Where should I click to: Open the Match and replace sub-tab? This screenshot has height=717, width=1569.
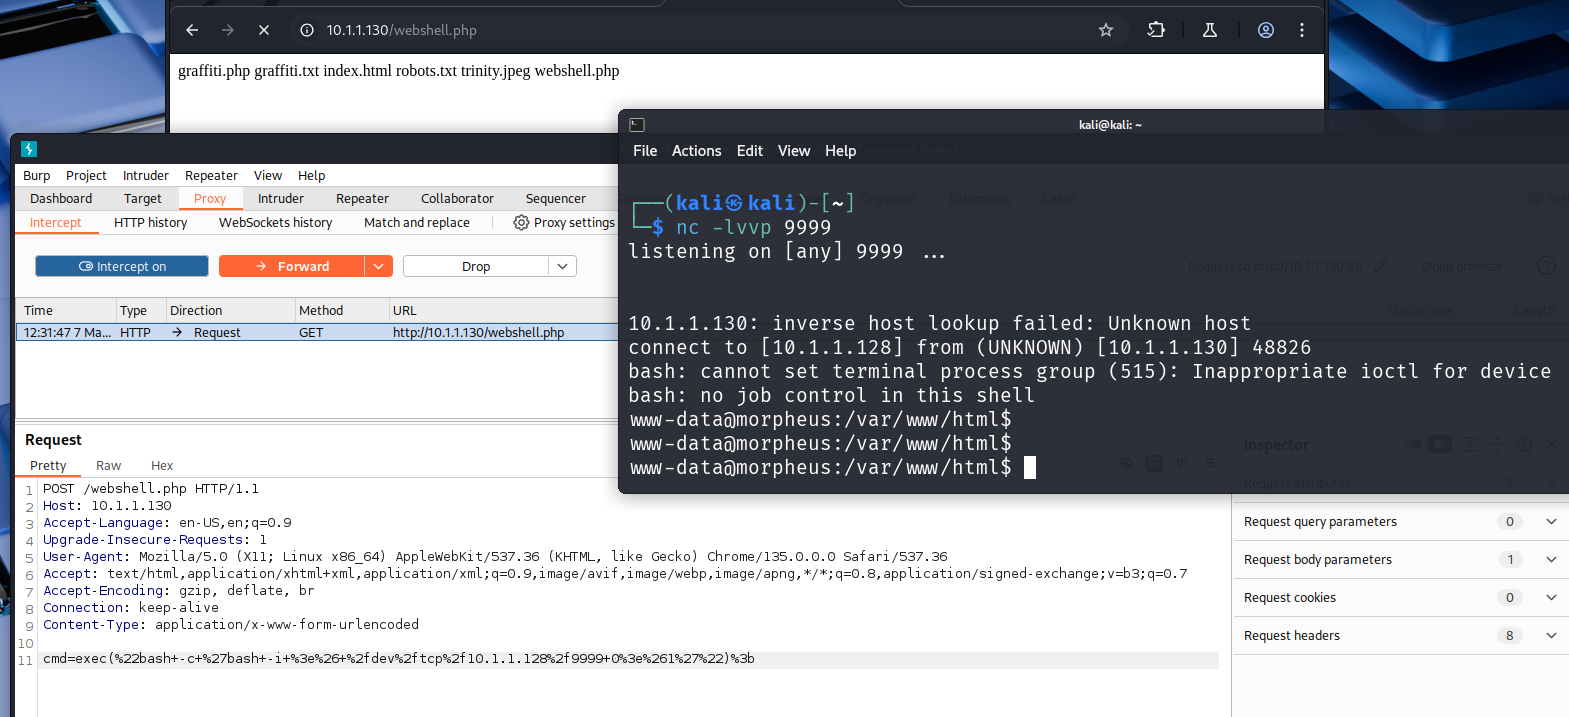tap(417, 222)
